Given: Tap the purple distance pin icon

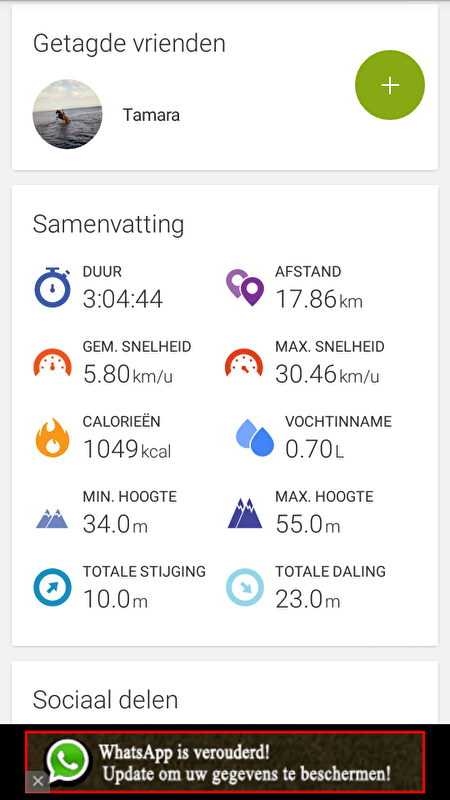Looking at the screenshot, I should (245, 288).
